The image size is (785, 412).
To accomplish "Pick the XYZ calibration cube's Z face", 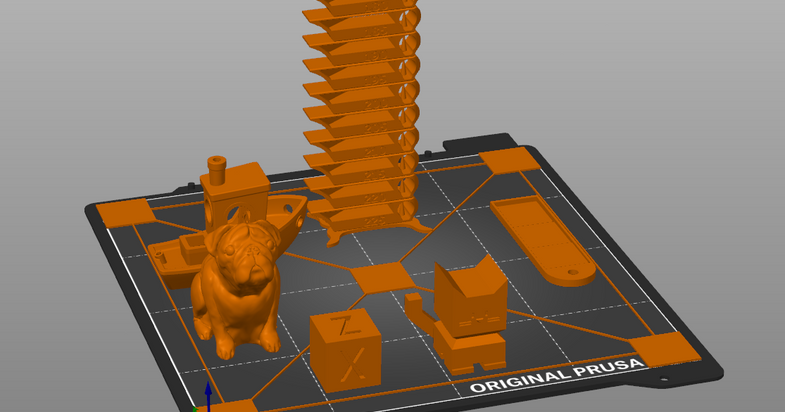I will tap(347, 326).
